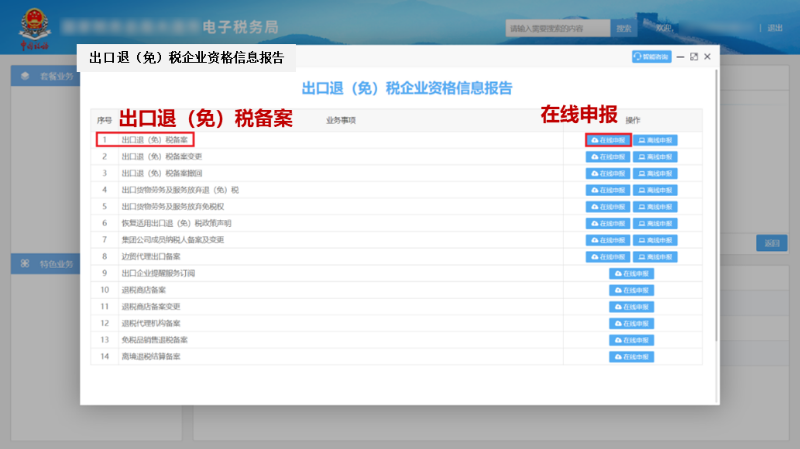Viewport: 800px width, 449px height.
Task: Click the 退出 logout link
Action: tap(775, 28)
